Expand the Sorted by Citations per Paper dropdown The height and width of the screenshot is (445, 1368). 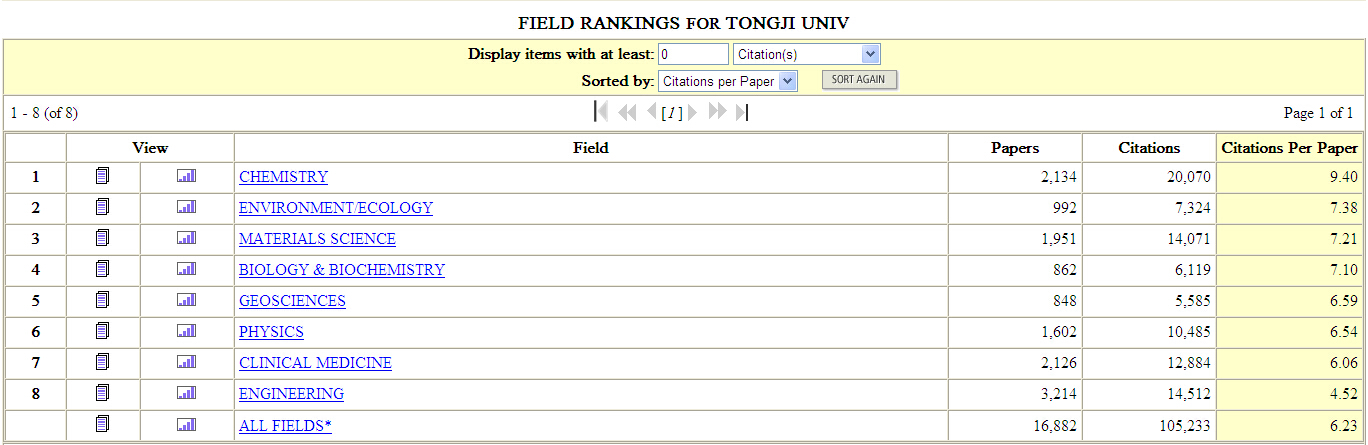click(x=727, y=81)
